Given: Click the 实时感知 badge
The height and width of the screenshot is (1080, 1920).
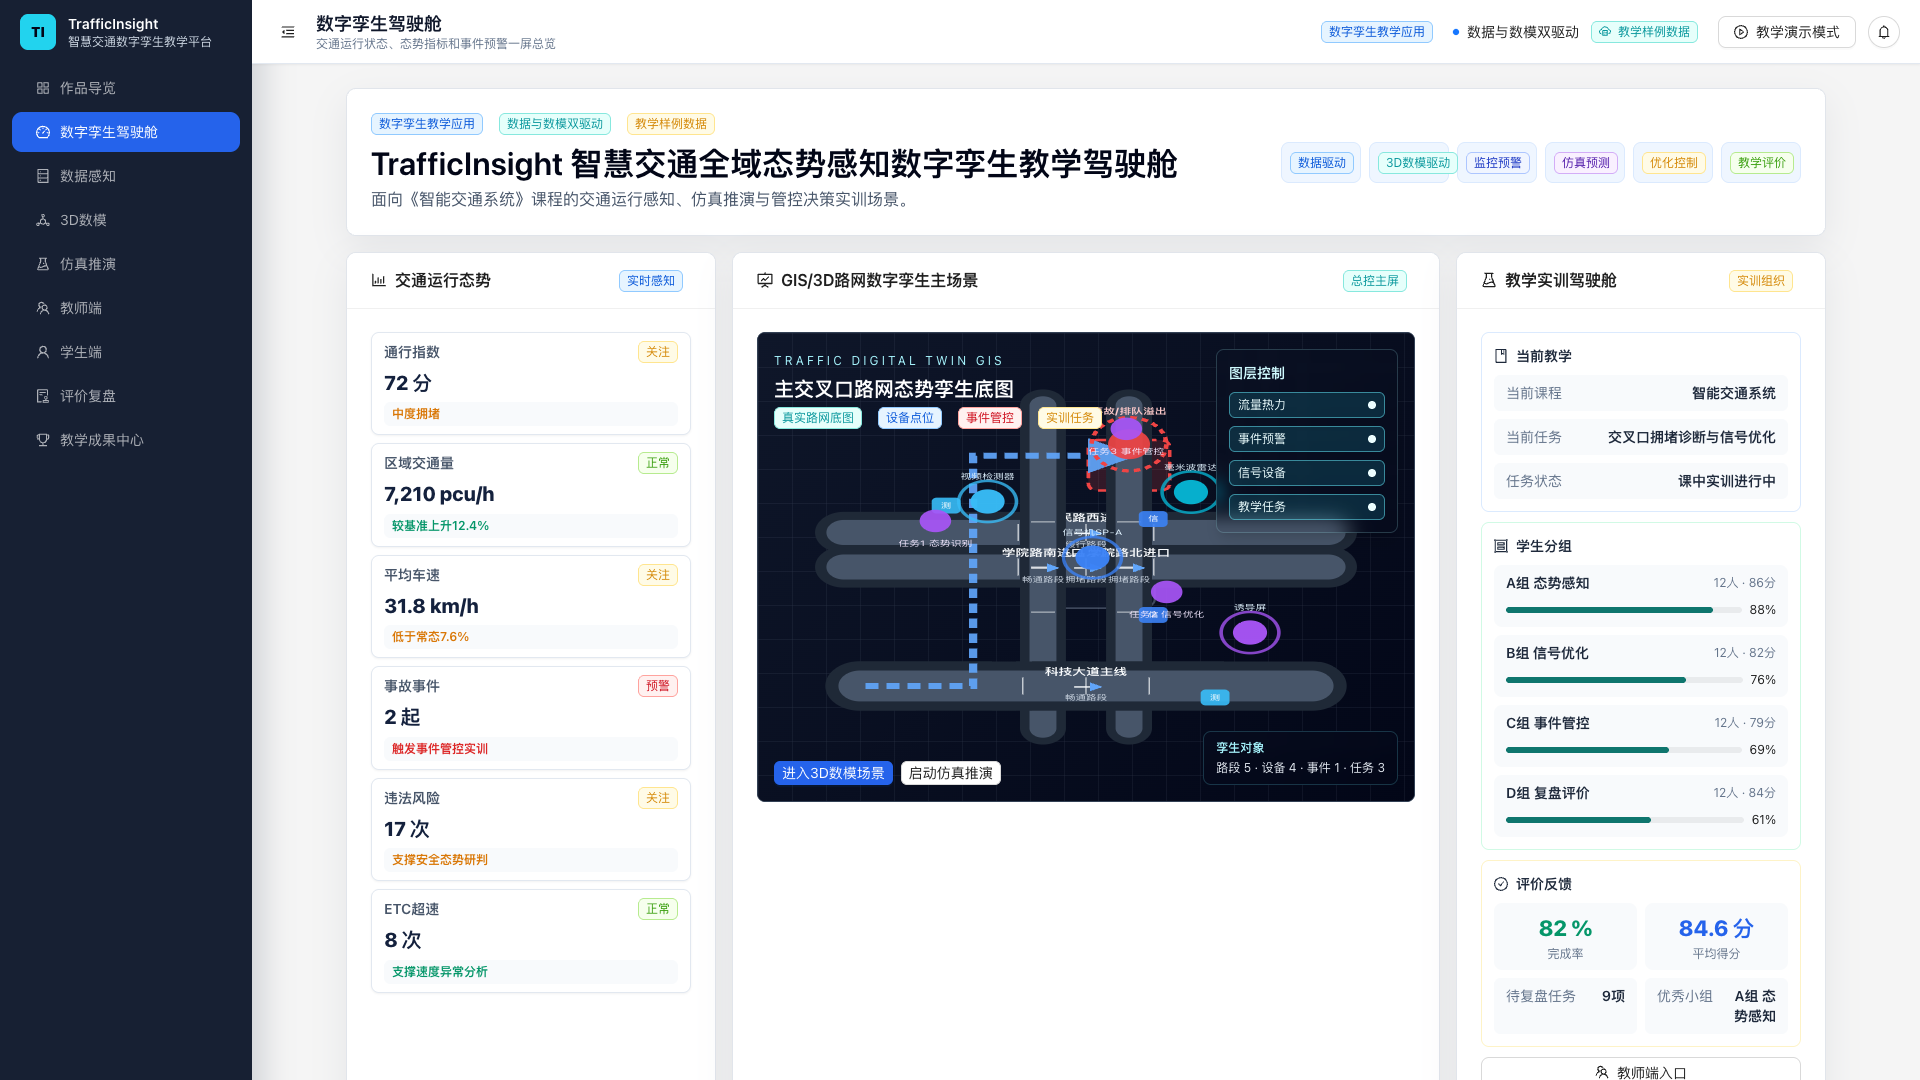Looking at the screenshot, I should pyautogui.click(x=651, y=281).
